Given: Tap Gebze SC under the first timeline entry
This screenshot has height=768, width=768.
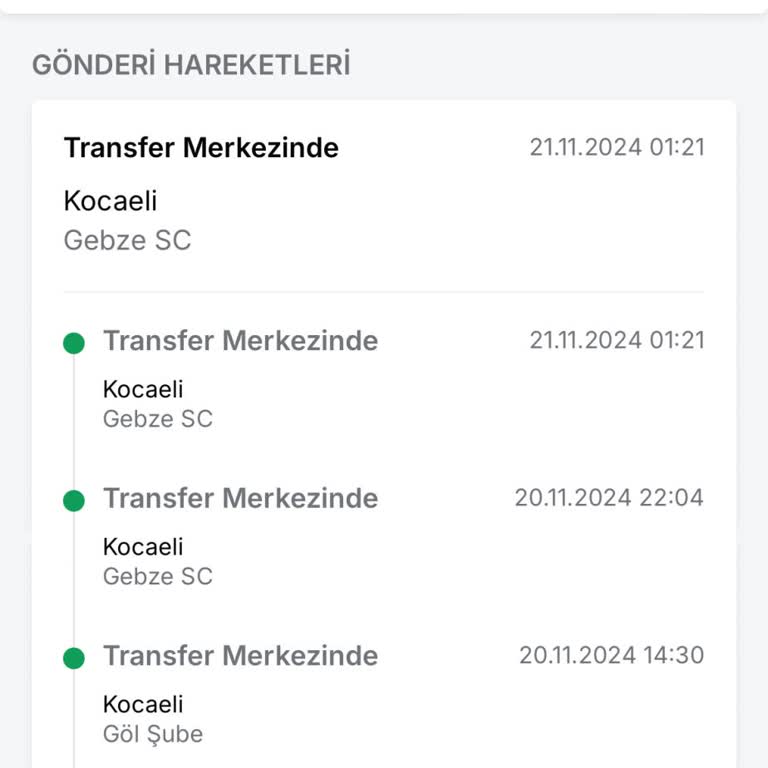Looking at the screenshot, I should pyautogui.click(x=158, y=419).
